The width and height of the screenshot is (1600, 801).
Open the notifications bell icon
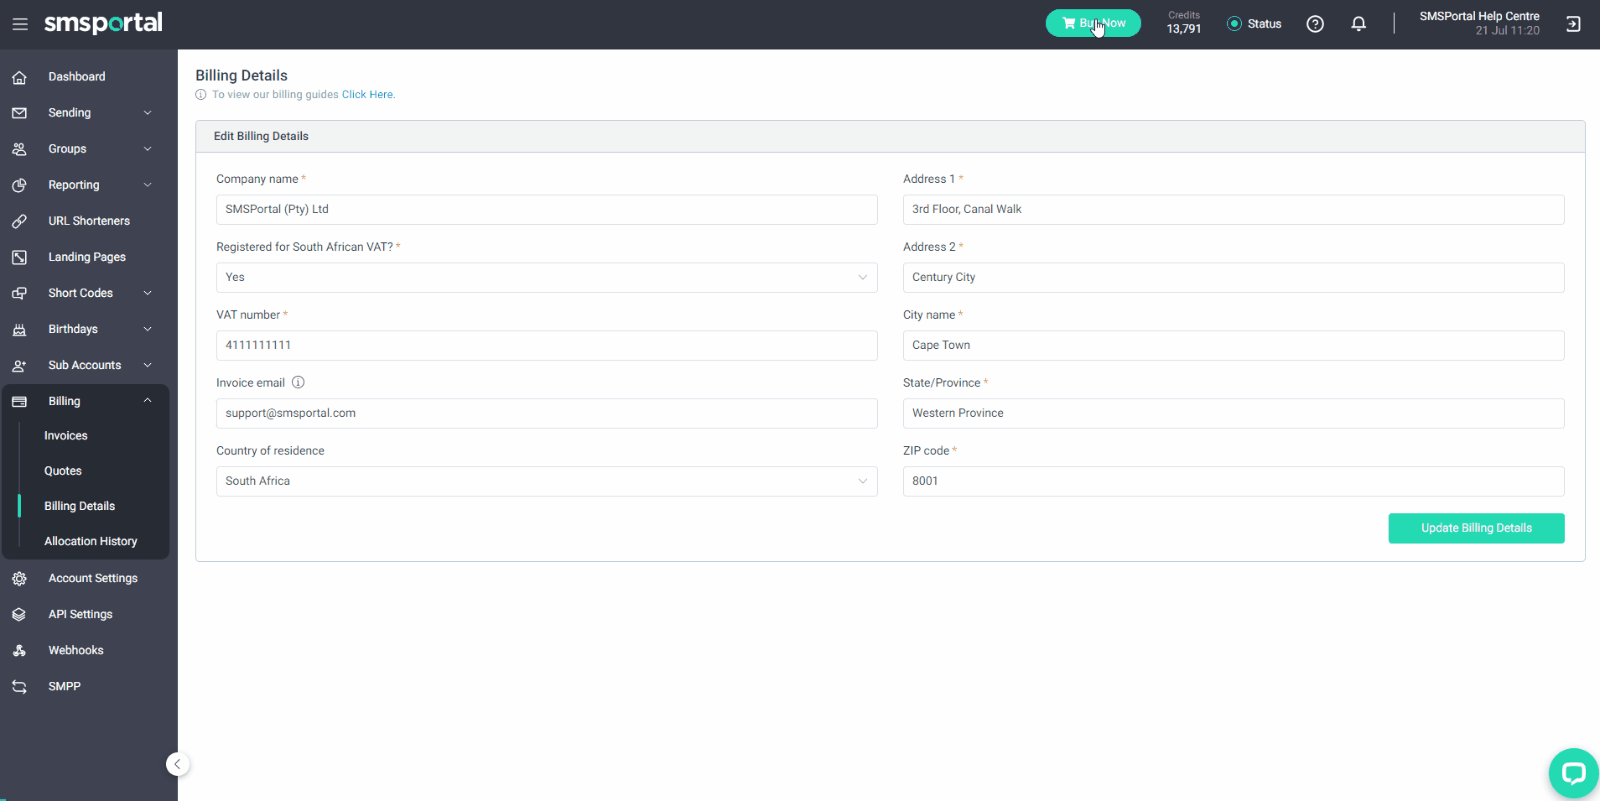click(x=1358, y=24)
